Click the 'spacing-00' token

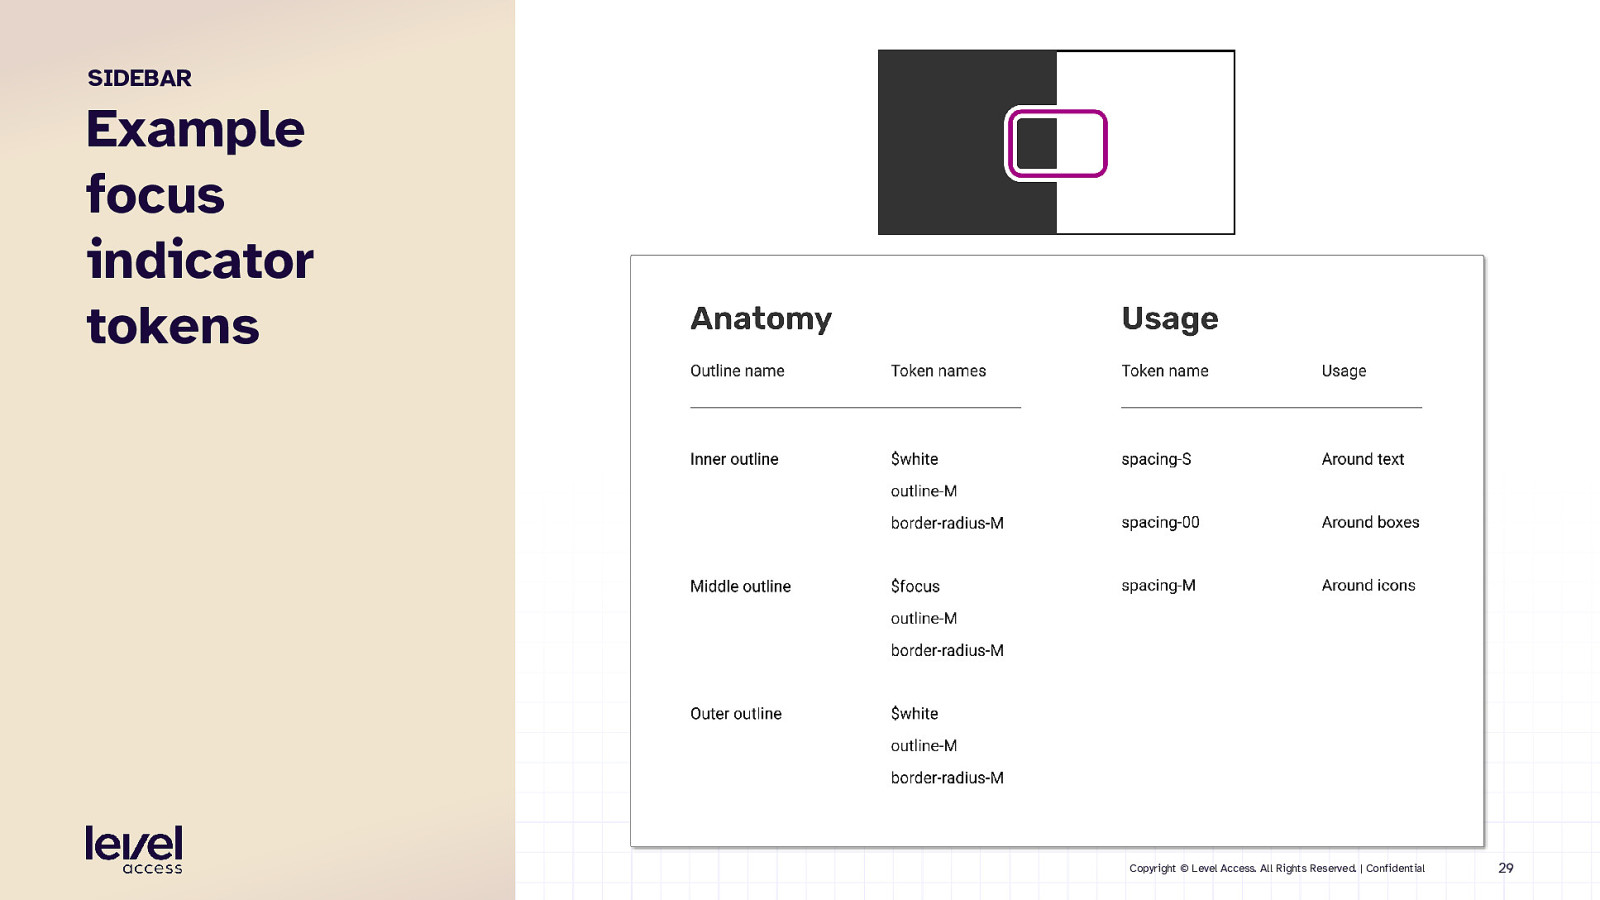tap(1160, 522)
